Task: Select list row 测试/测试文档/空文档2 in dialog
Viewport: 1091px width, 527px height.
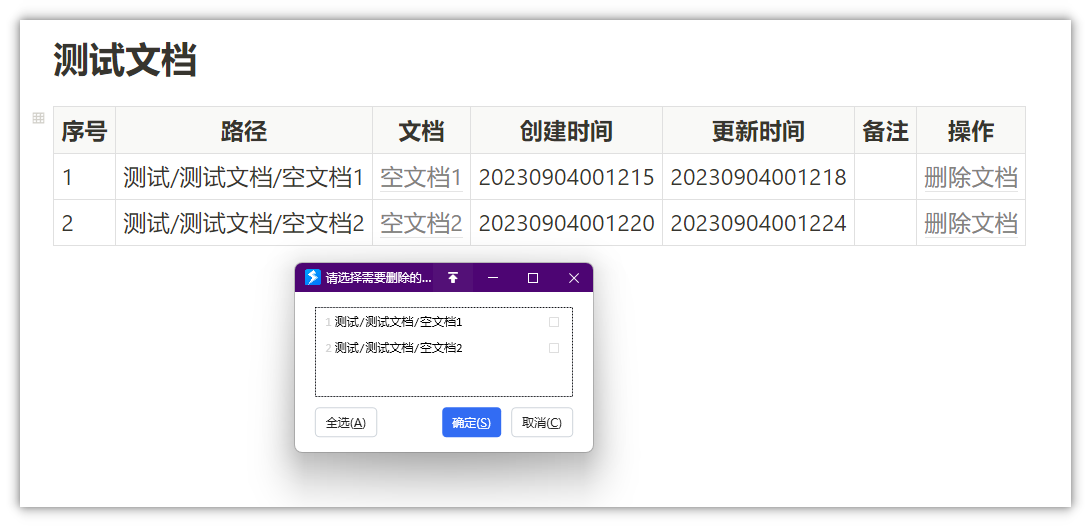Action: click(444, 347)
